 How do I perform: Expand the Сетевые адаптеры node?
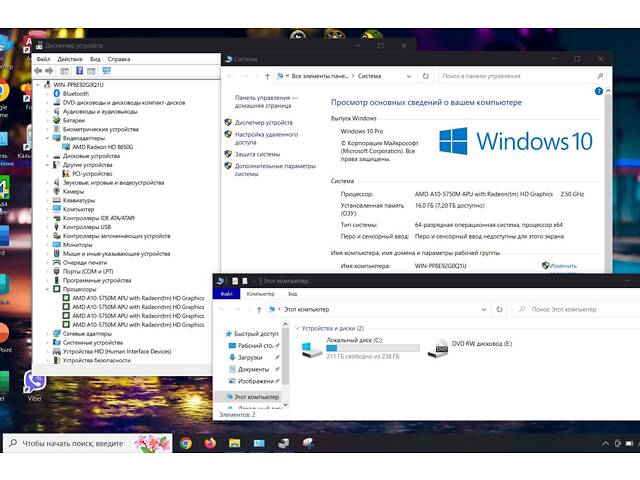point(47,333)
